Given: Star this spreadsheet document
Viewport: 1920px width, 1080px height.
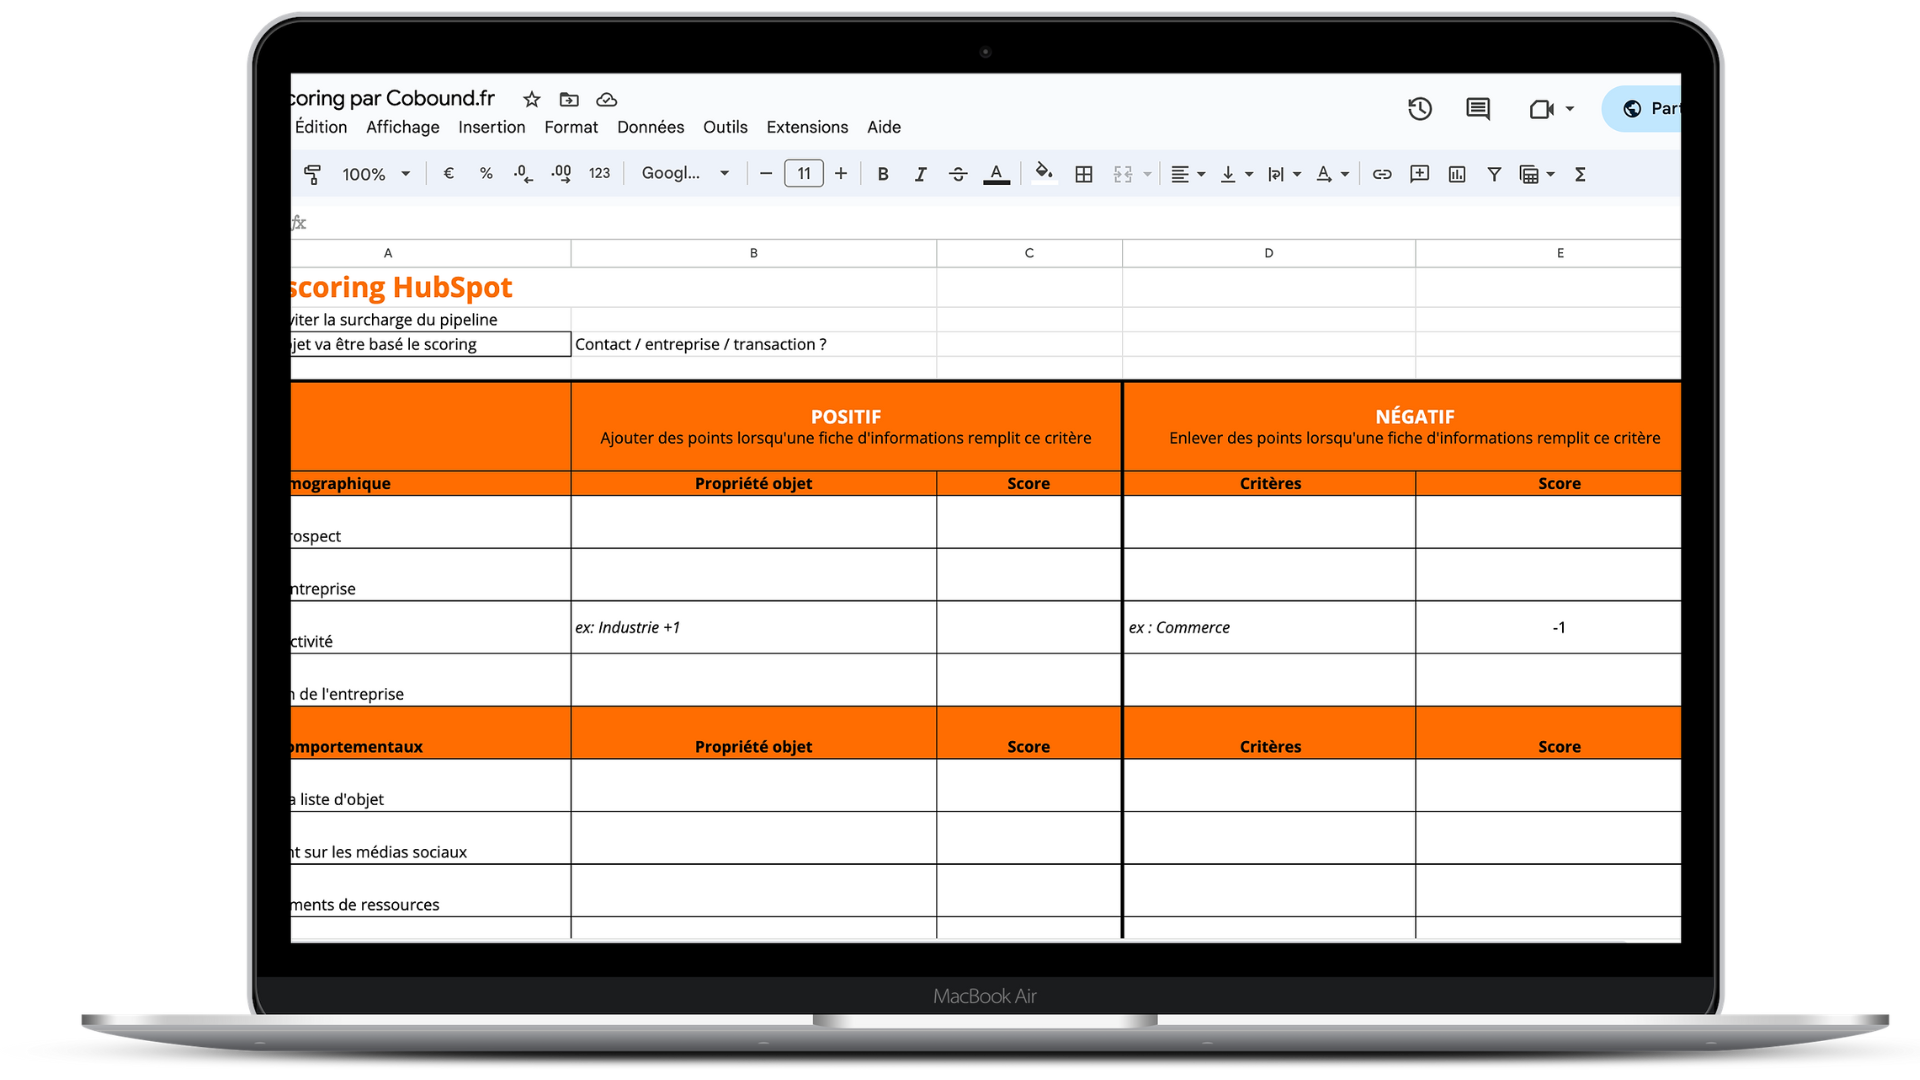Looking at the screenshot, I should coord(532,99).
